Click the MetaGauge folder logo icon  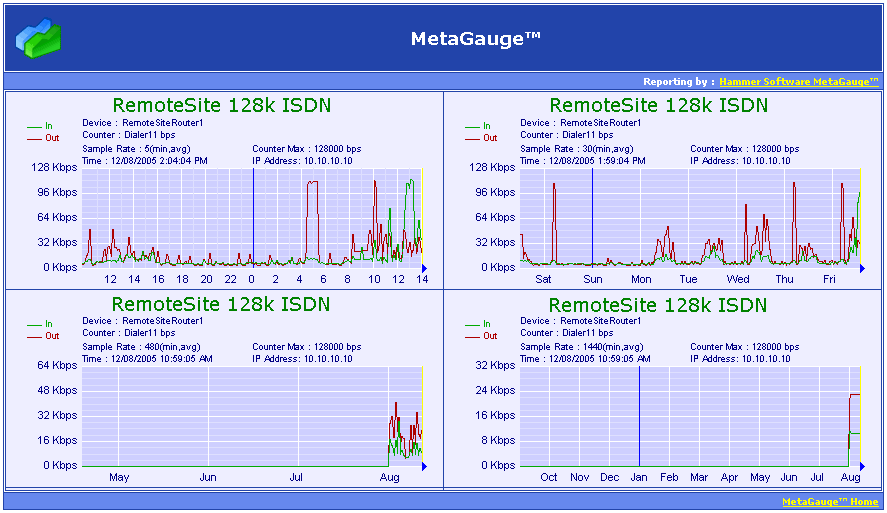(x=38, y=38)
